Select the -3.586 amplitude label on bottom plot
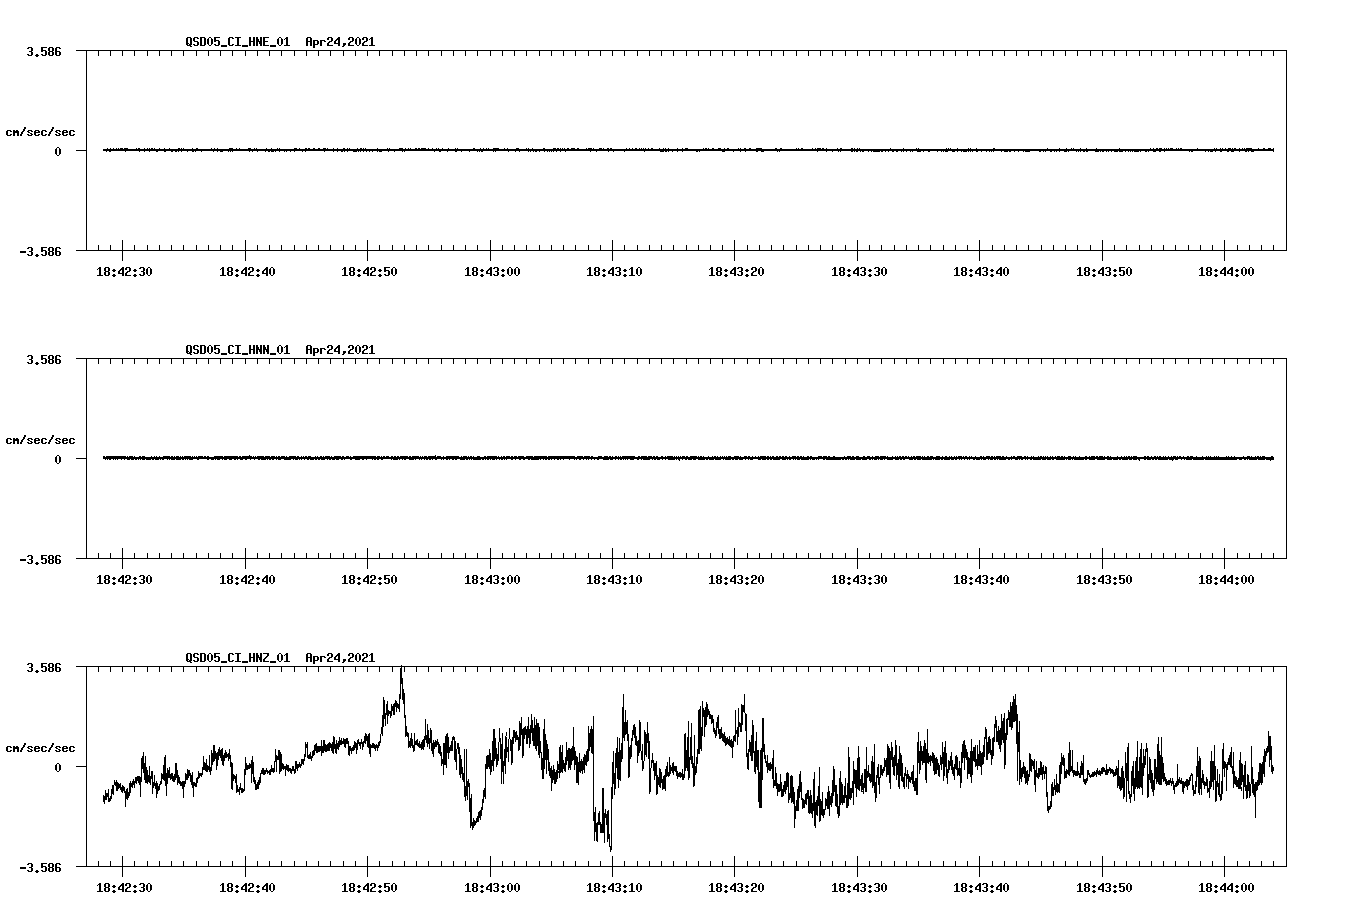The image size is (1358, 924). point(39,868)
